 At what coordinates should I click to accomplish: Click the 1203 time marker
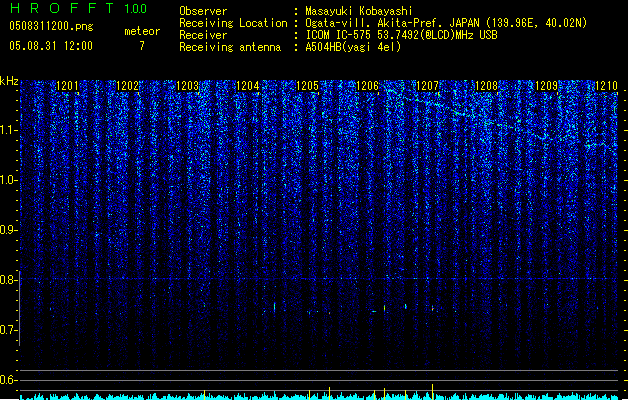click(x=187, y=86)
